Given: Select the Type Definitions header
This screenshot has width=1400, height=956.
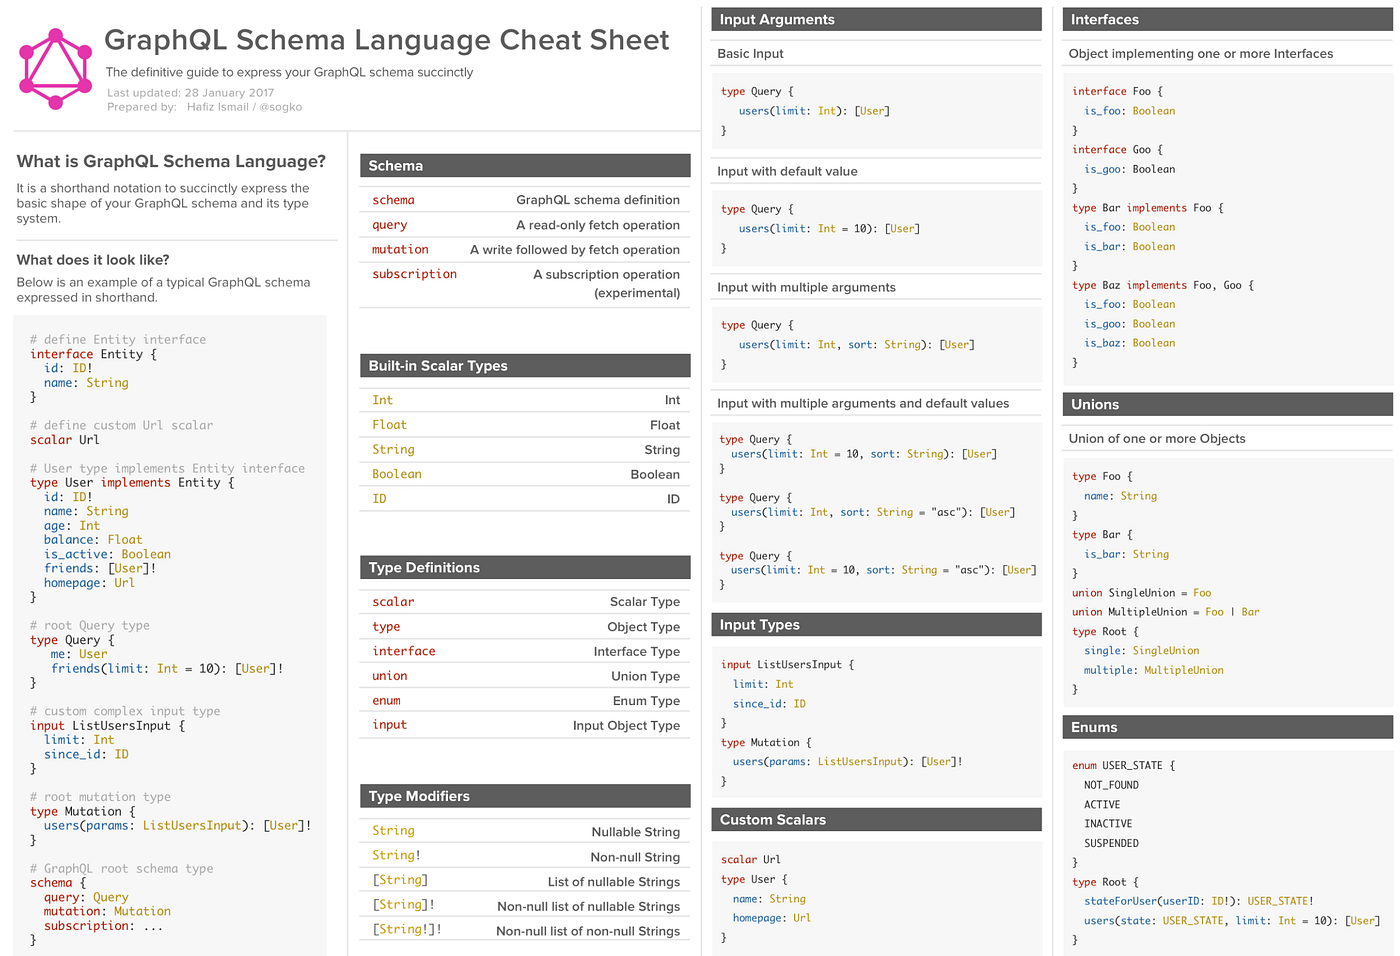Looking at the screenshot, I should 525,567.
